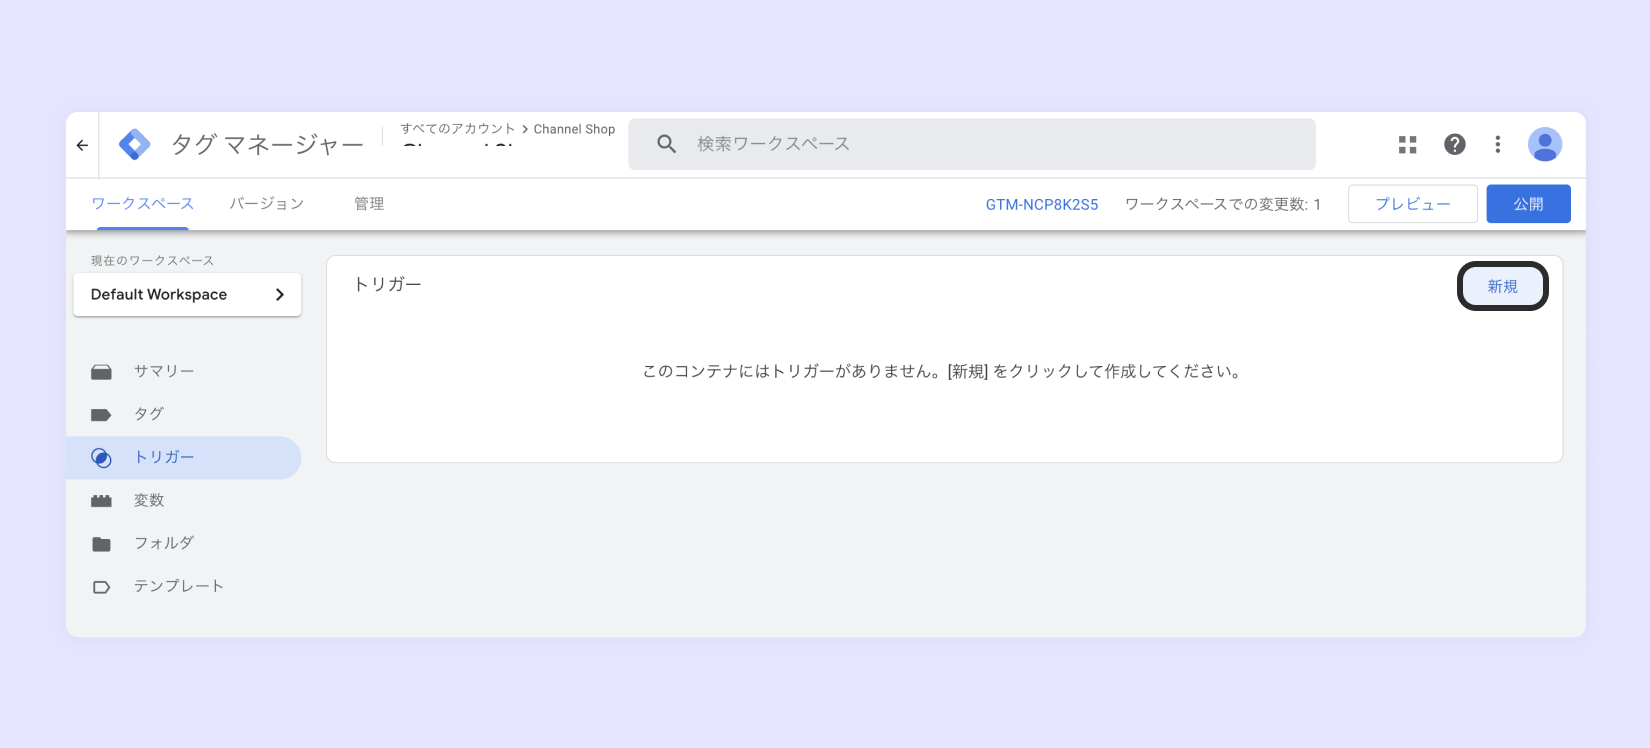Click the 現在のワークスペース label
Screen dimensions: 1650x748
pyautogui.click(x=153, y=261)
